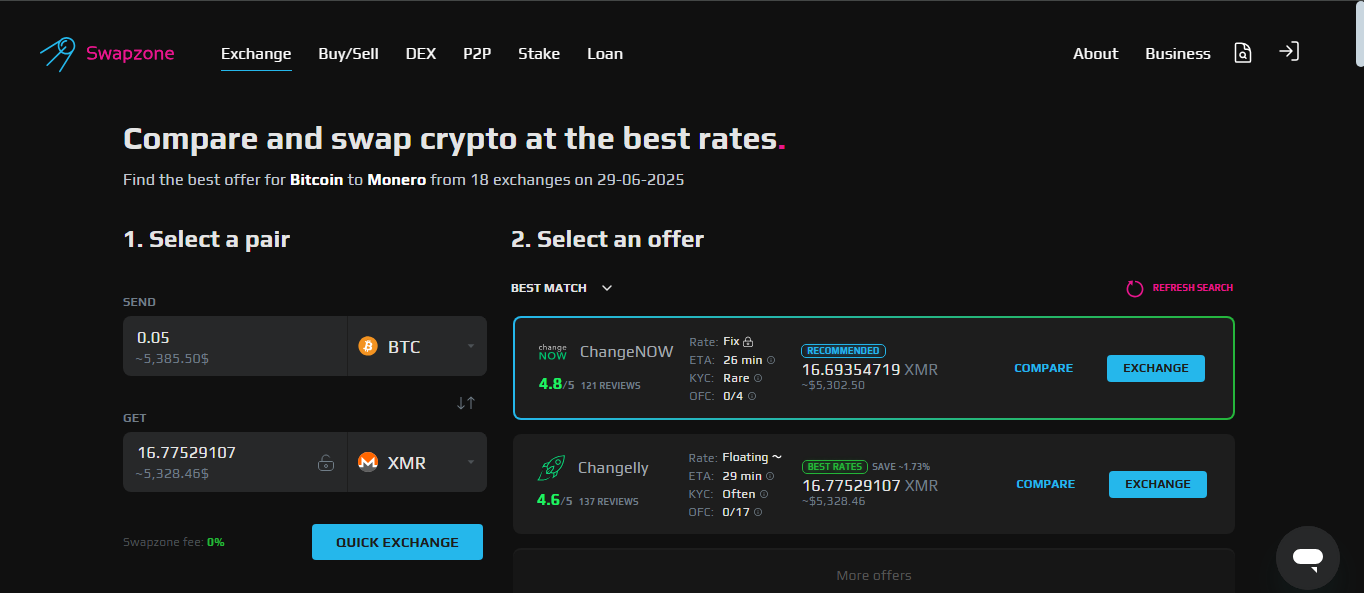1364x593 pixels.
Task: Click Compare for ChangeNOW offer
Action: (1043, 368)
